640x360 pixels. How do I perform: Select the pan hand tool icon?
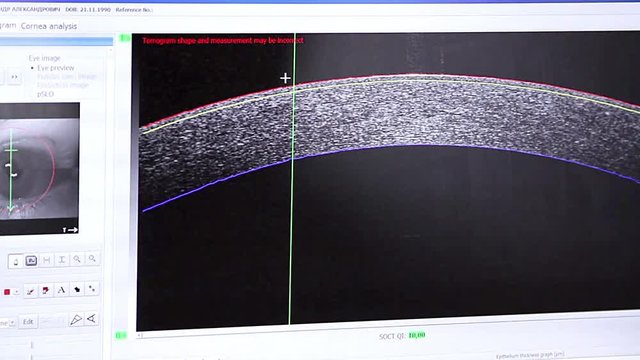point(16,261)
